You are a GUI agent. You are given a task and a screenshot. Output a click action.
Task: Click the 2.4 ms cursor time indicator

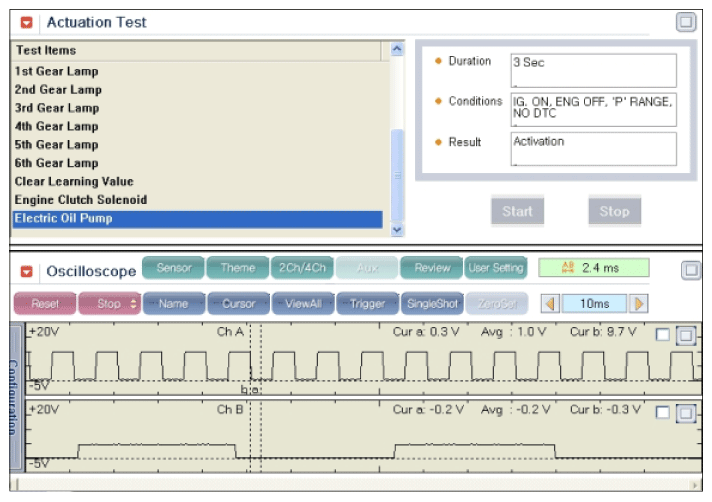[x=593, y=268]
